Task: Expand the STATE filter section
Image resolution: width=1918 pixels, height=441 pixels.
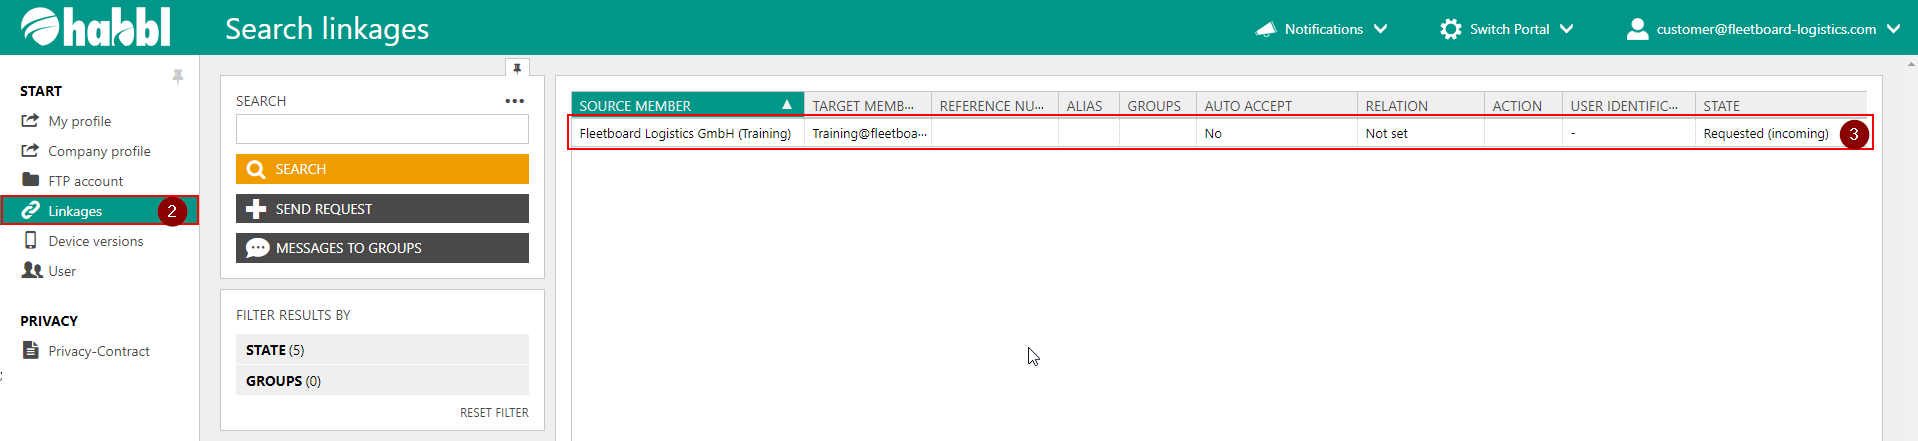Action: tap(382, 350)
